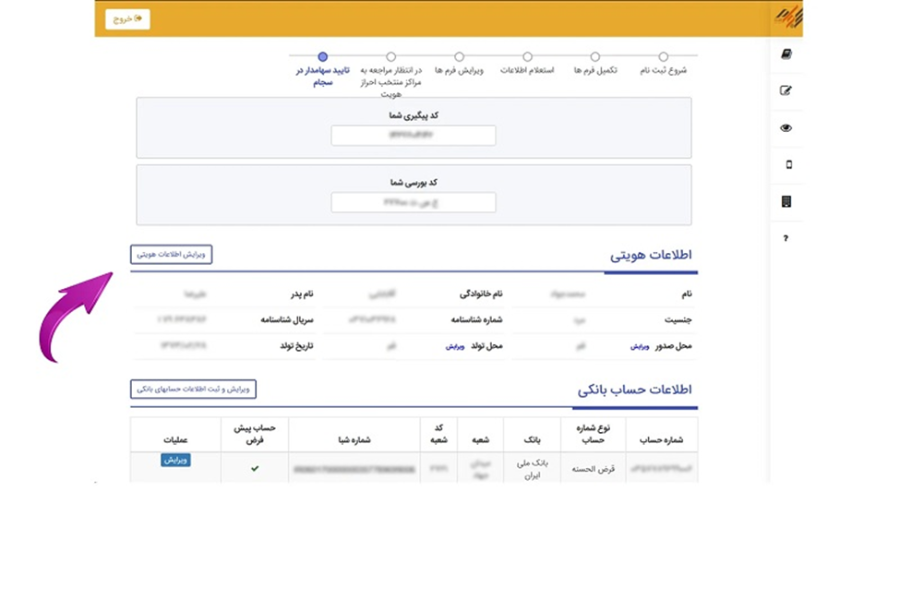Click the default account green checkmark
This screenshot has height=600, width=900.
[255, 468]
